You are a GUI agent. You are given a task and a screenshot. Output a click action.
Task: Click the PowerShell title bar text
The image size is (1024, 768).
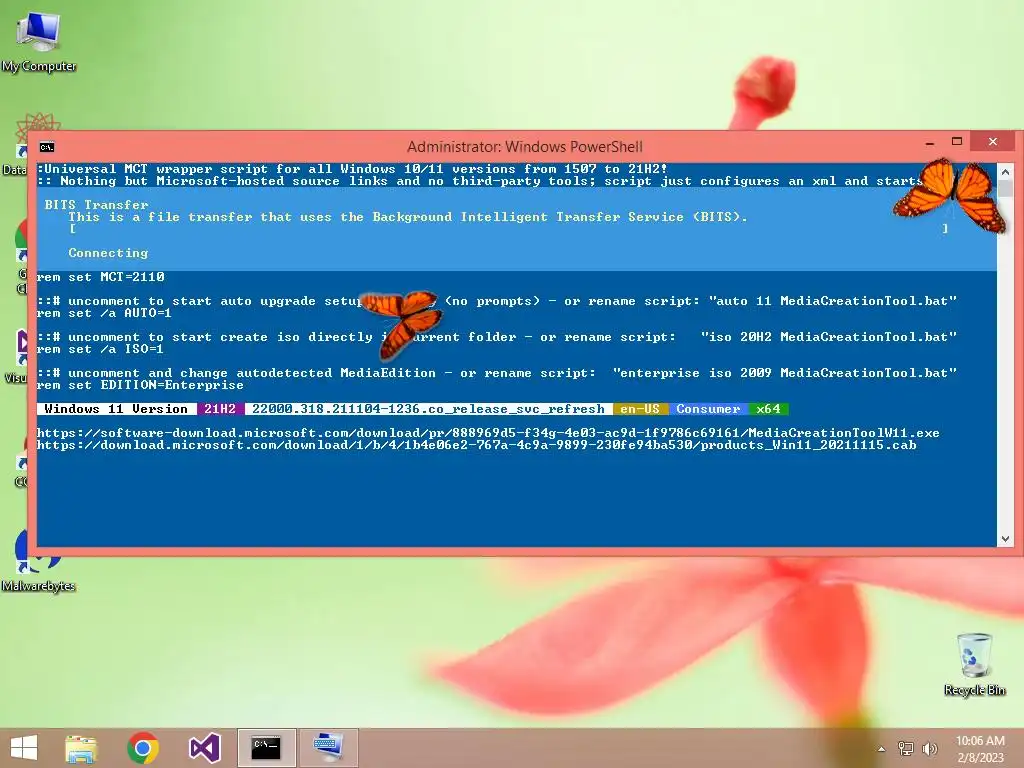tap(524, 147)
